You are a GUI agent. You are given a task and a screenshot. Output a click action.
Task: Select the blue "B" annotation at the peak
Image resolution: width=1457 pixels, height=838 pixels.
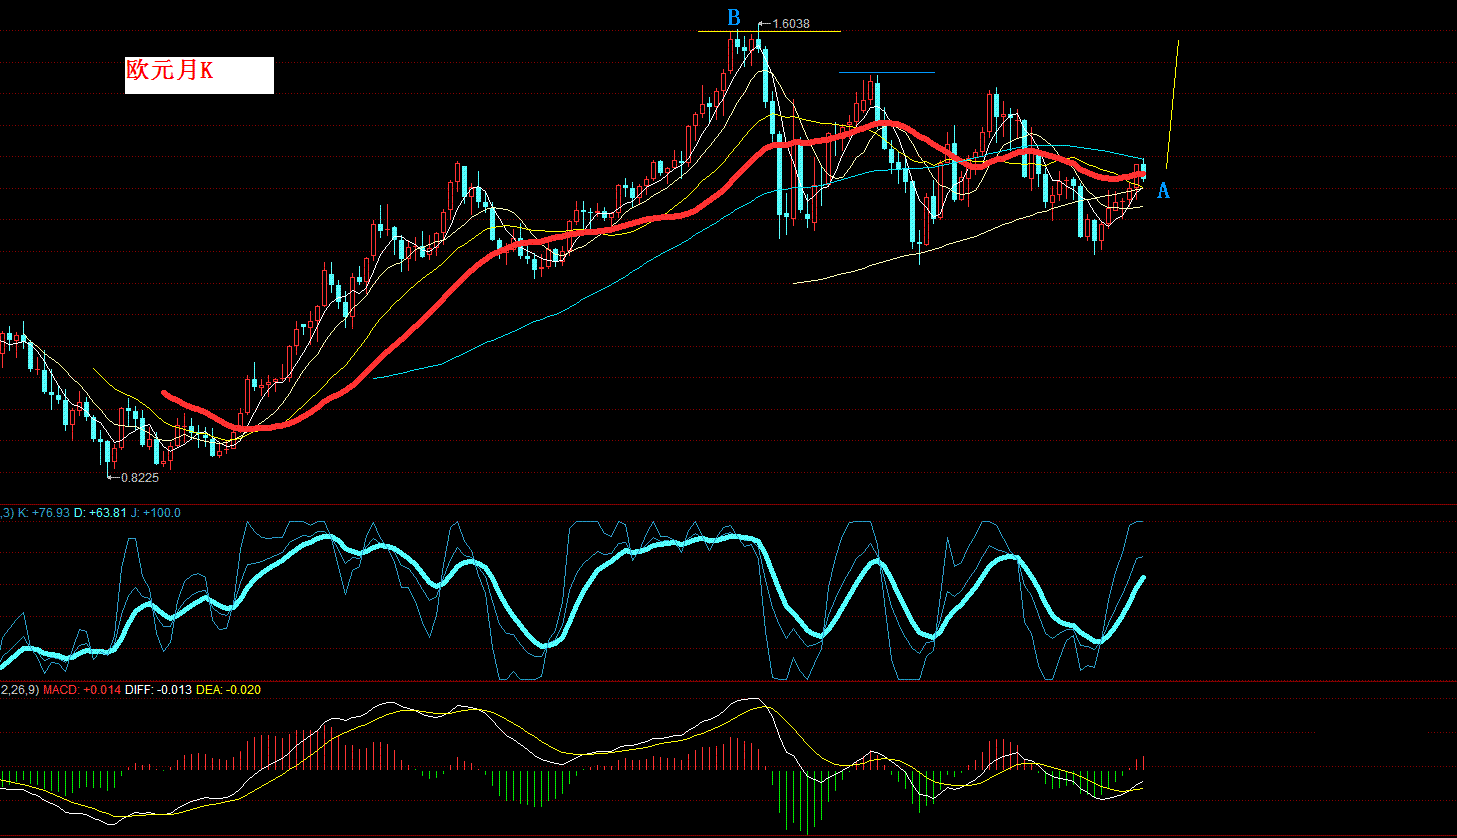(x=734, y=17)
